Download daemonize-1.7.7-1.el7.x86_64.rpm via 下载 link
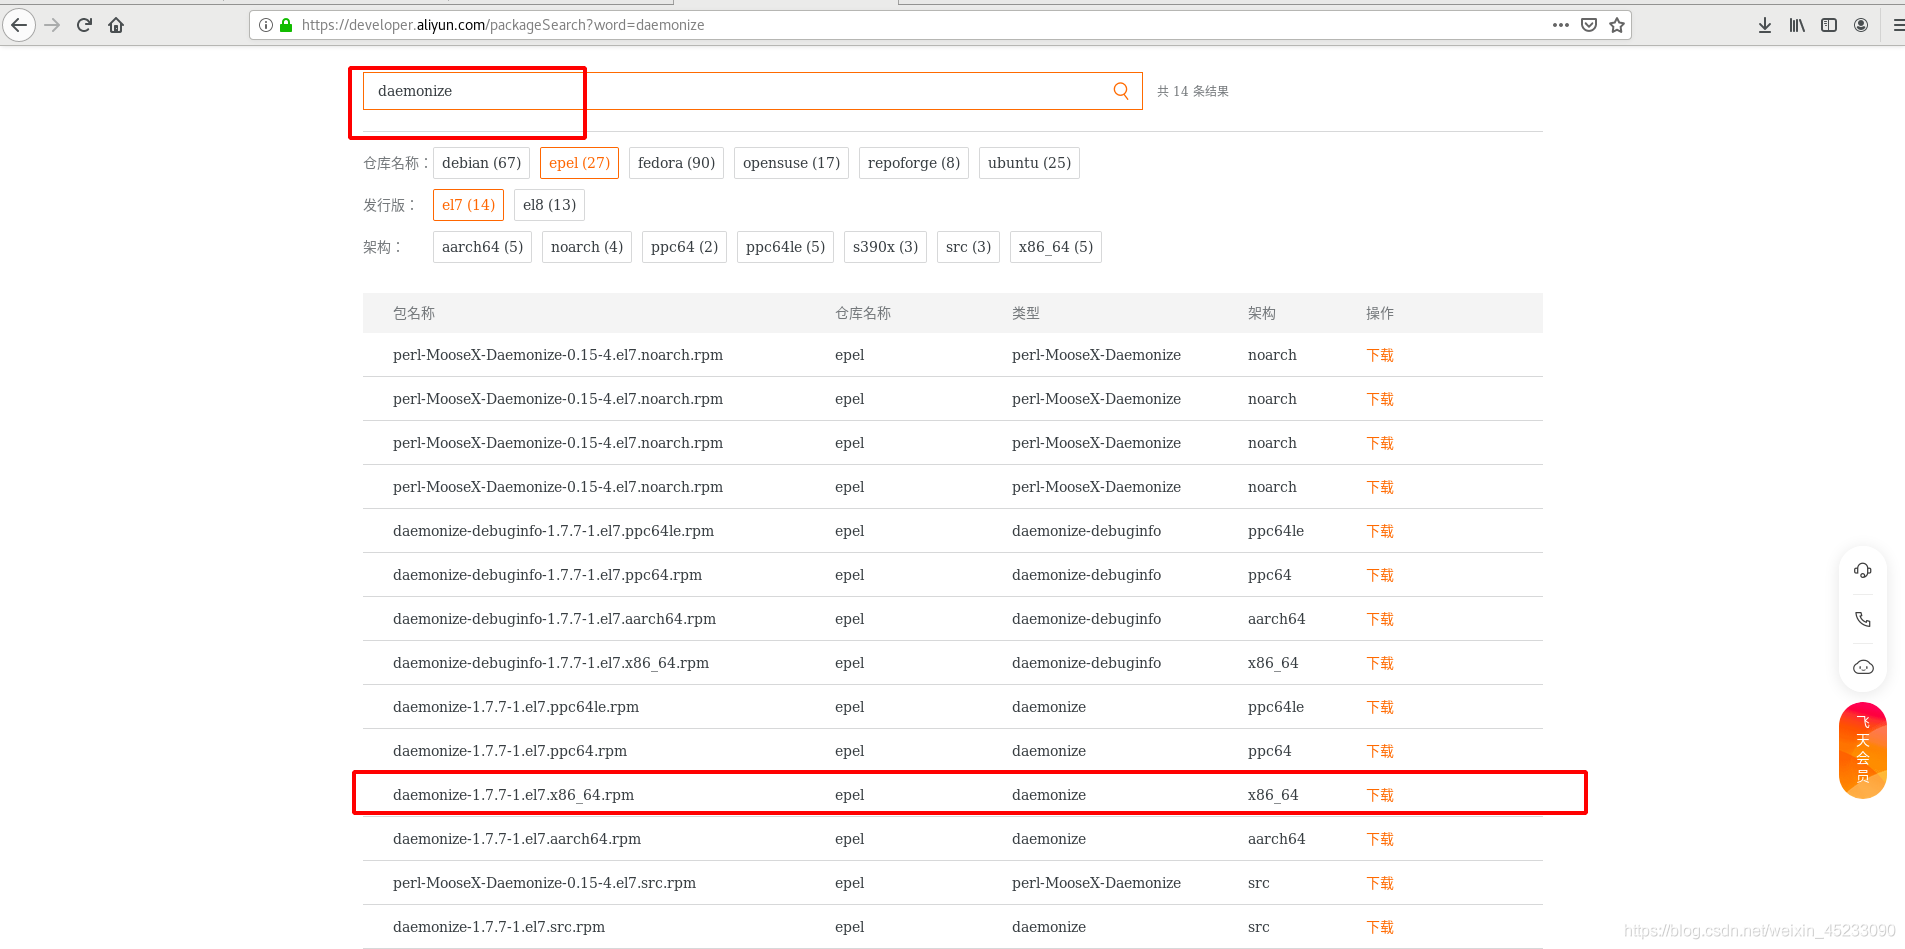 point(1380,795)
